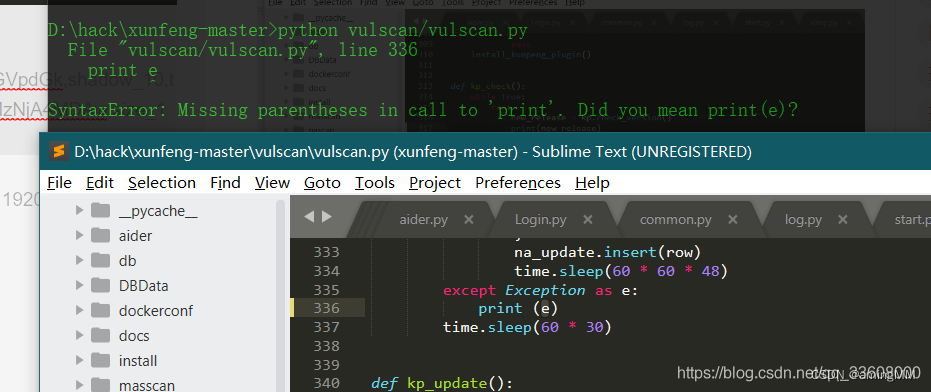Expand the __pycache__ folder arrow

(x=79, y=210)
